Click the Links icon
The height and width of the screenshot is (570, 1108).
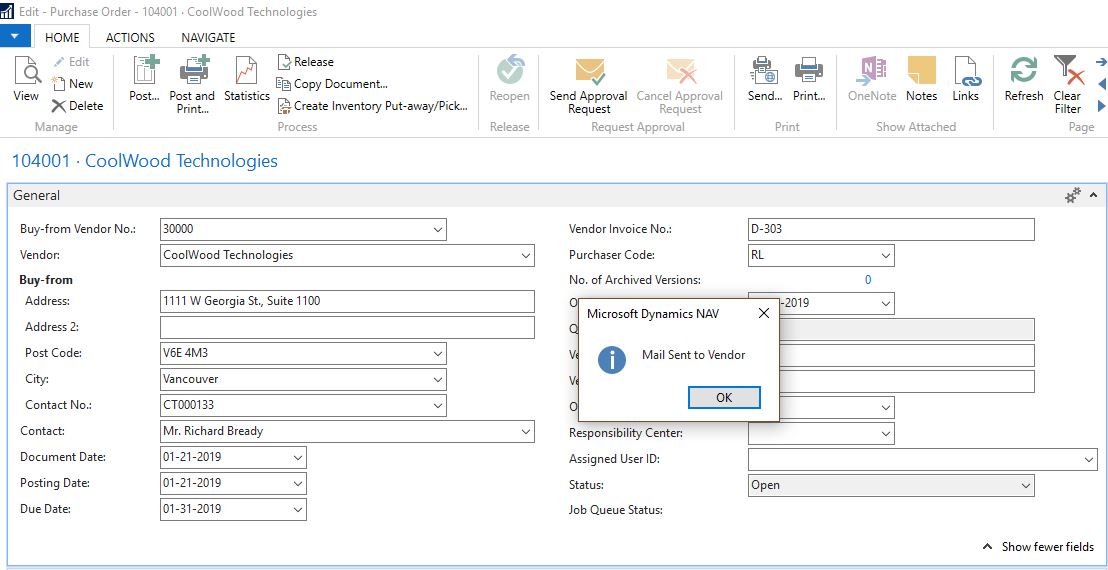coord(965,78)
